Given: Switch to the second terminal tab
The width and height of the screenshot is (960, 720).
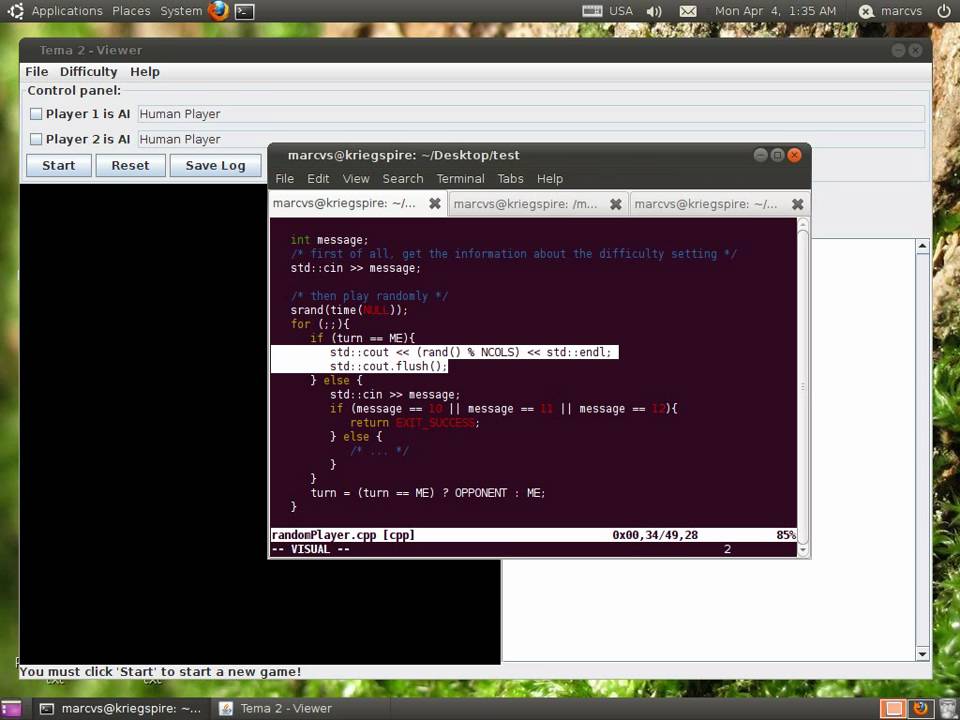Looking at the screenshot, I should pyautogui.click(x=538, y=204).
